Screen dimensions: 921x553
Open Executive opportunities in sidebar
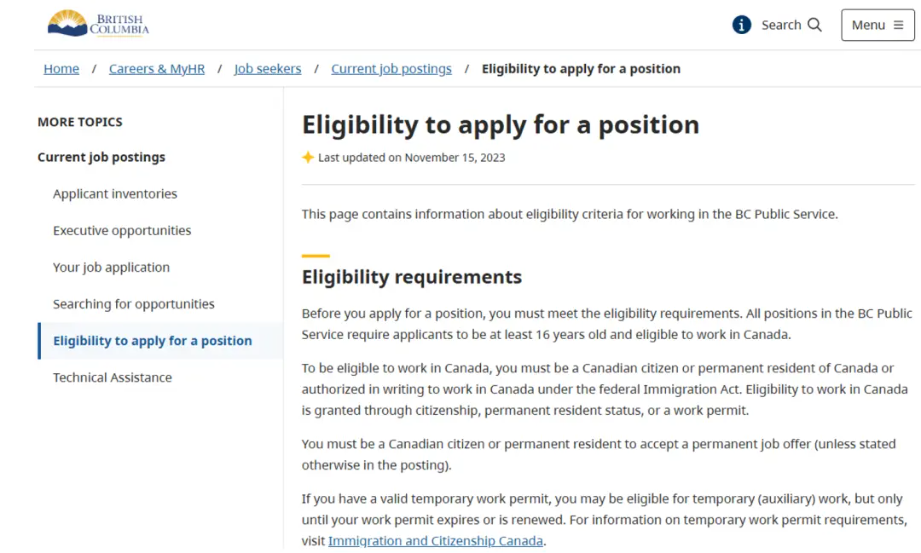pos(122,230)
